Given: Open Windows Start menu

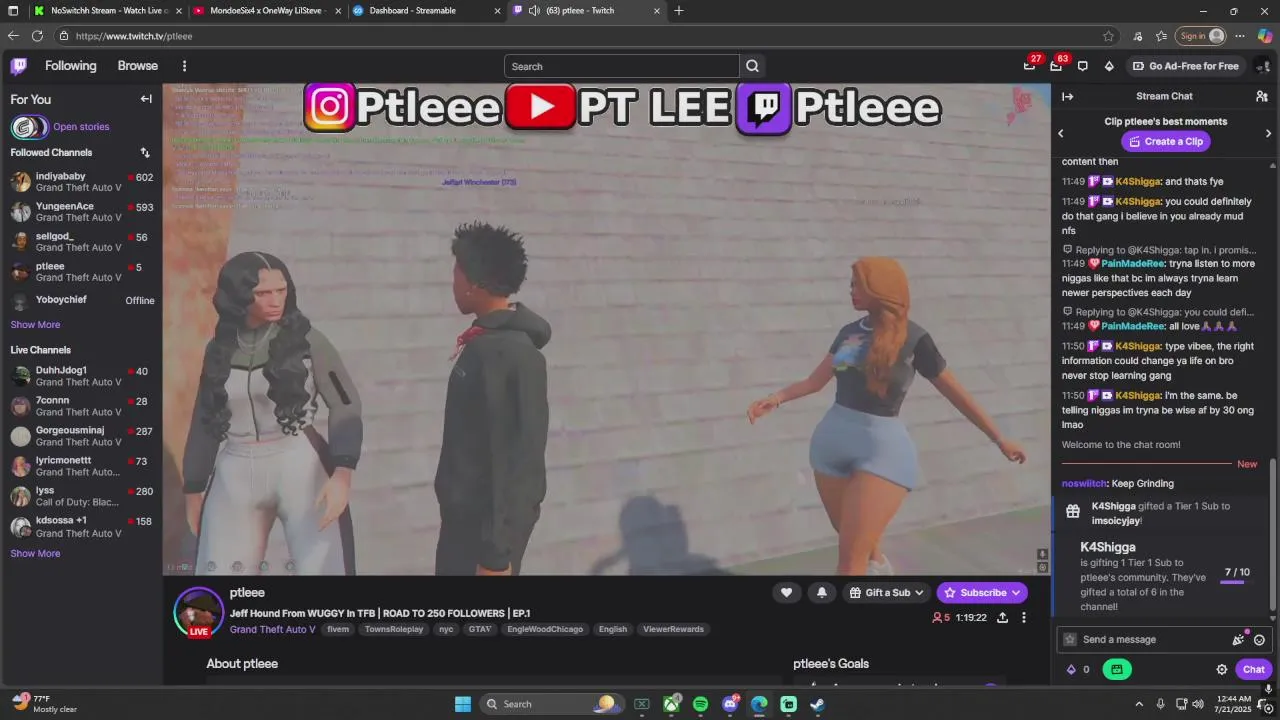Looking at the screenshot, I should [x=463, y=704].
